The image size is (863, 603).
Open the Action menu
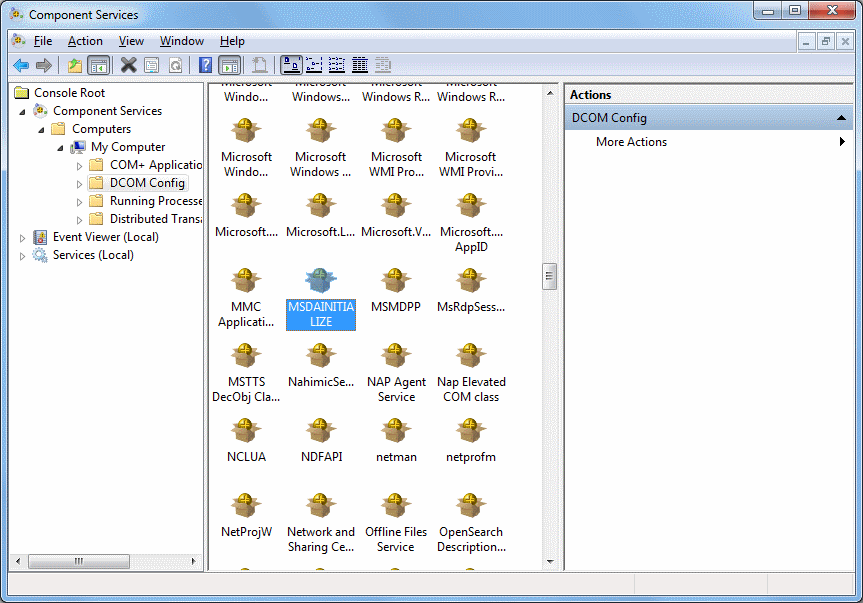85,41
